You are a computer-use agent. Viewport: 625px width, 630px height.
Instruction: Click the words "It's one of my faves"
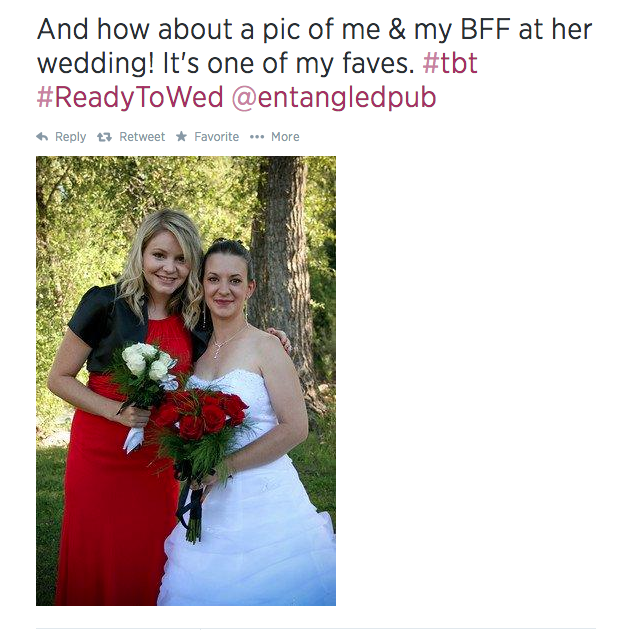(288, 63)
